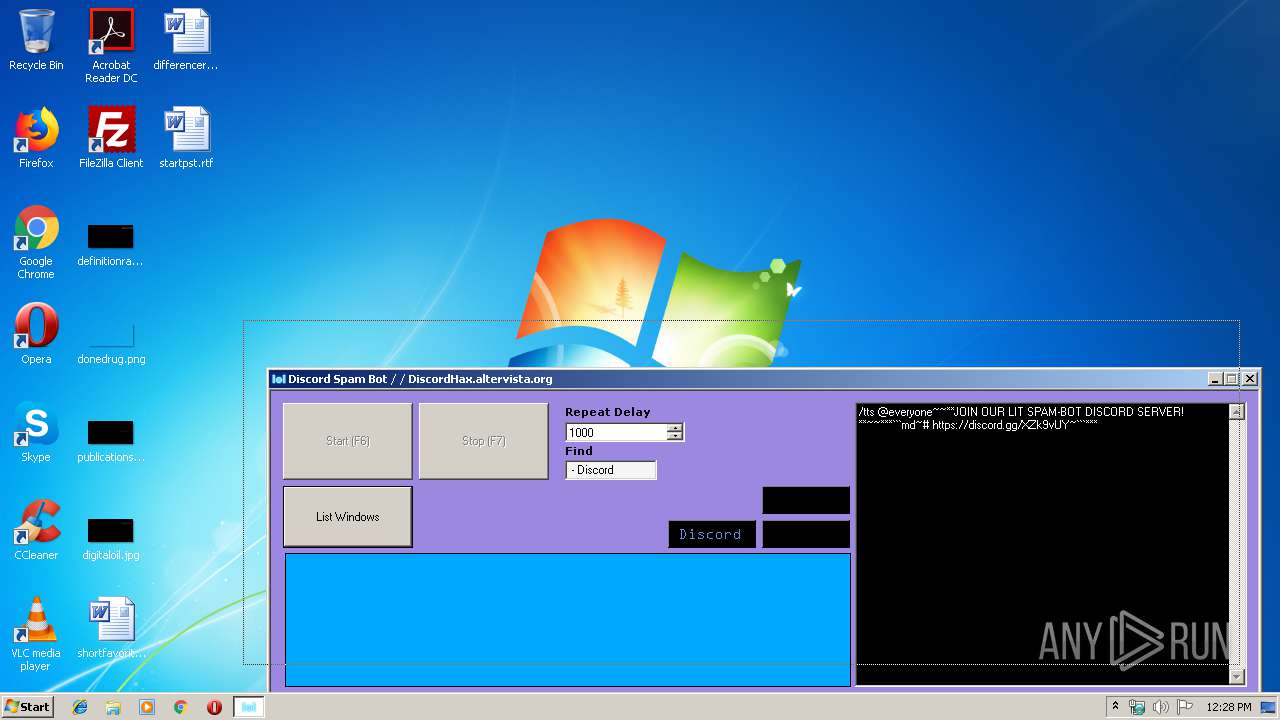The height and width of the screenshot is (720, 1280).
Task: Launch Google Chrome desktop shortcut
Action: point(36,243)
